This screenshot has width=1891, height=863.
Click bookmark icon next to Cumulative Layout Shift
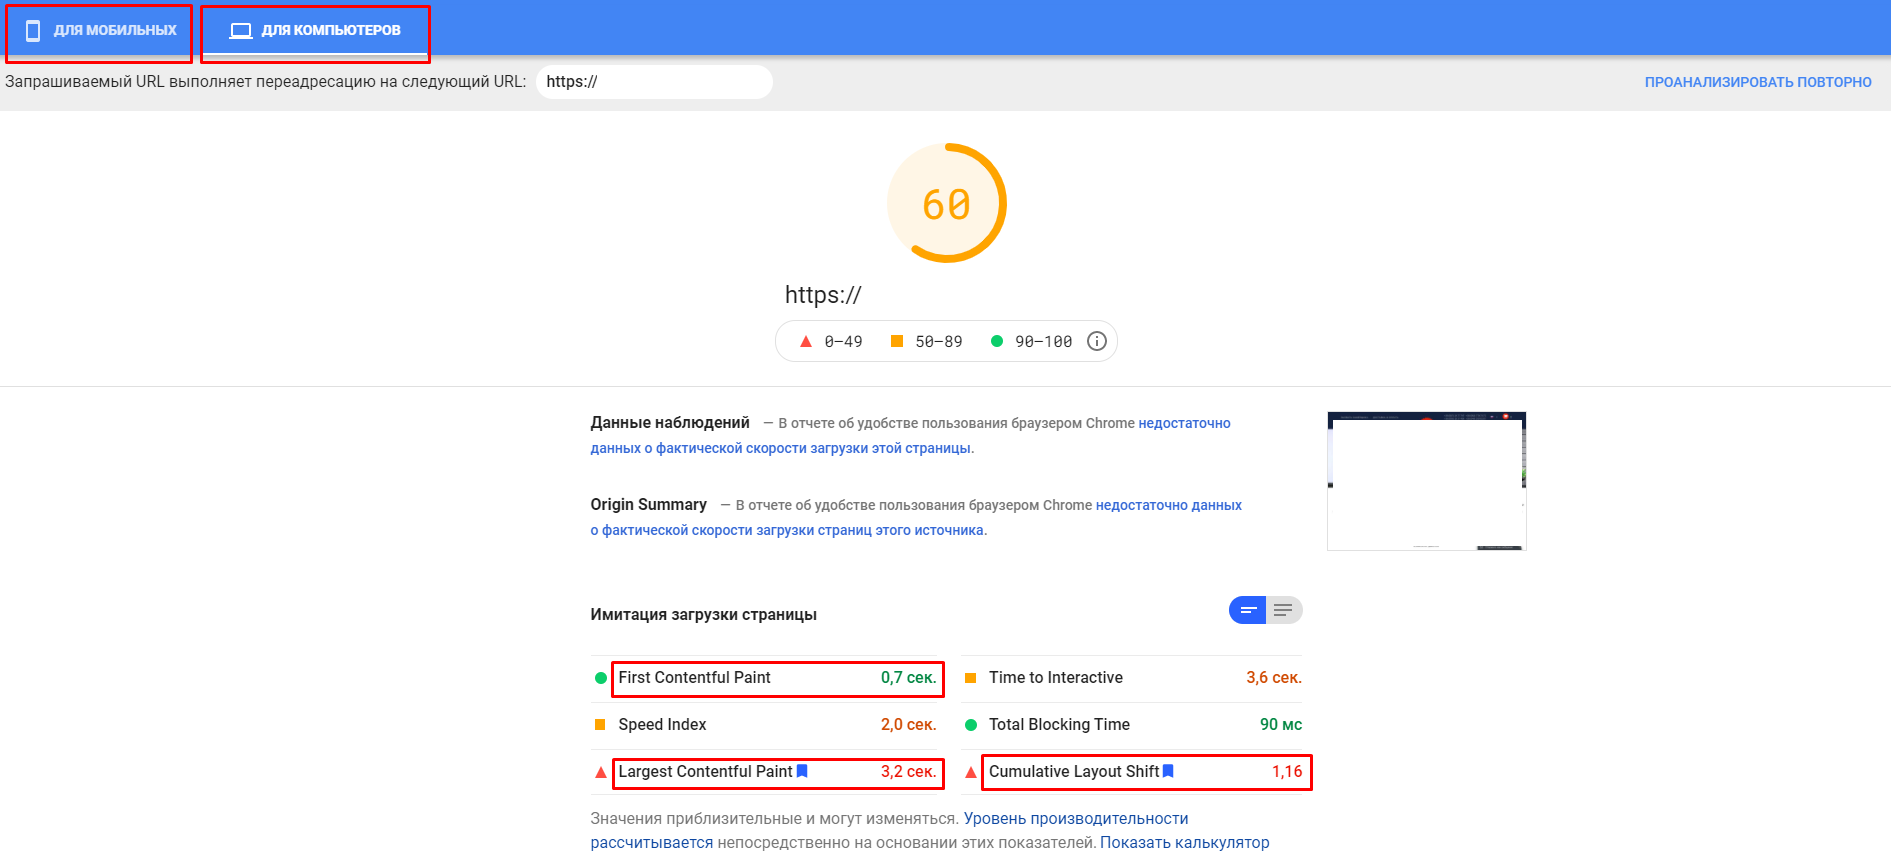pos(1168,771)
